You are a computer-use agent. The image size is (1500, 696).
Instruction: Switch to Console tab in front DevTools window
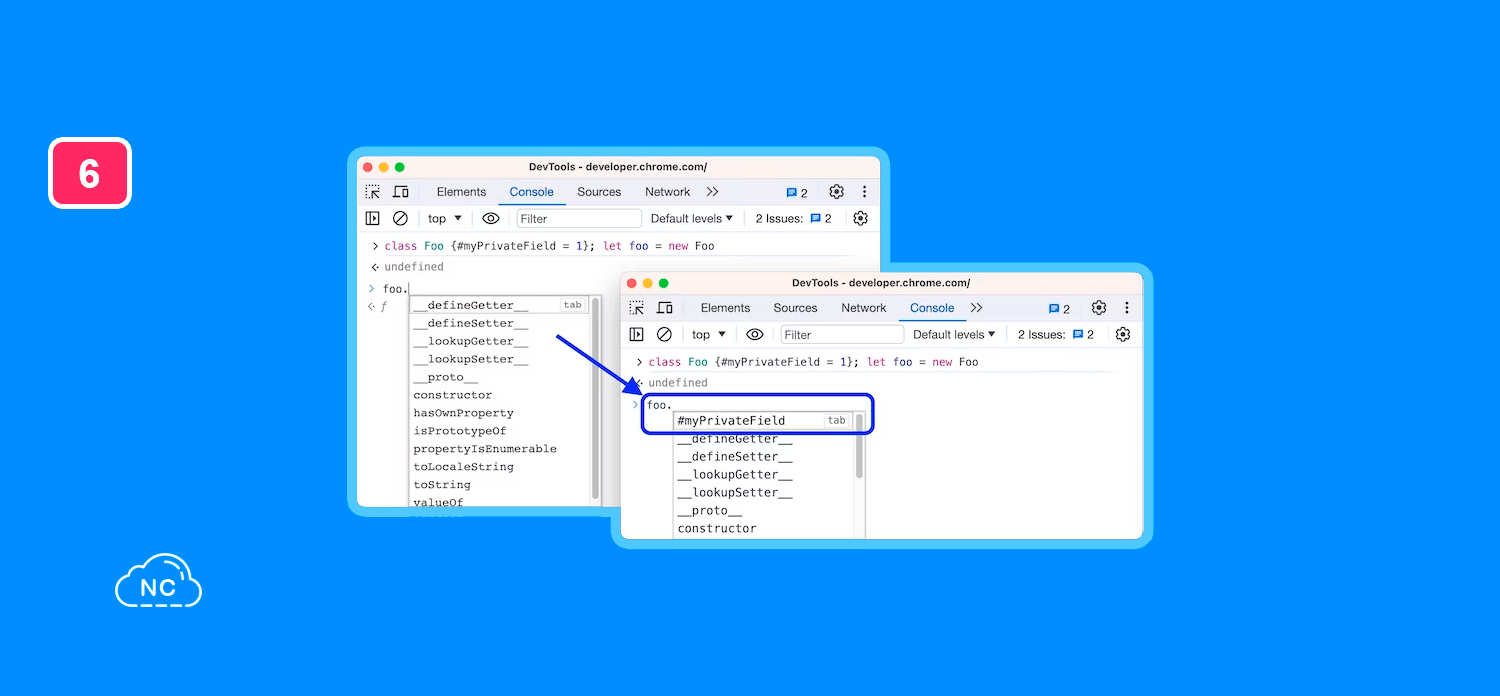click(932, 308)
